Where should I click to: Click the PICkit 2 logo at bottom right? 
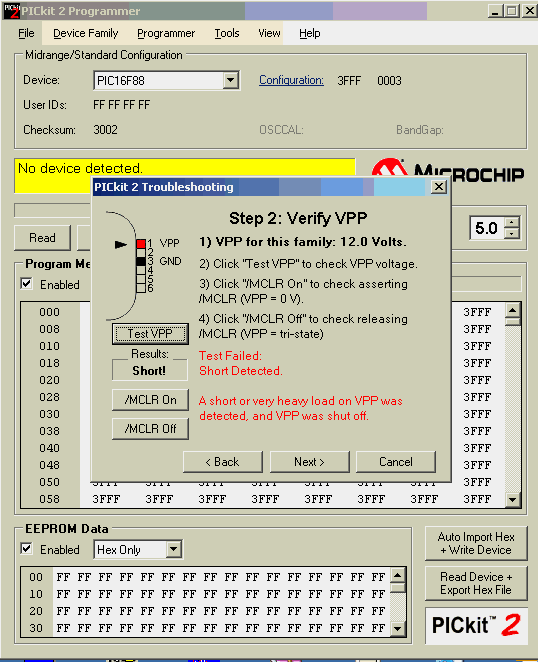point(476,626)
